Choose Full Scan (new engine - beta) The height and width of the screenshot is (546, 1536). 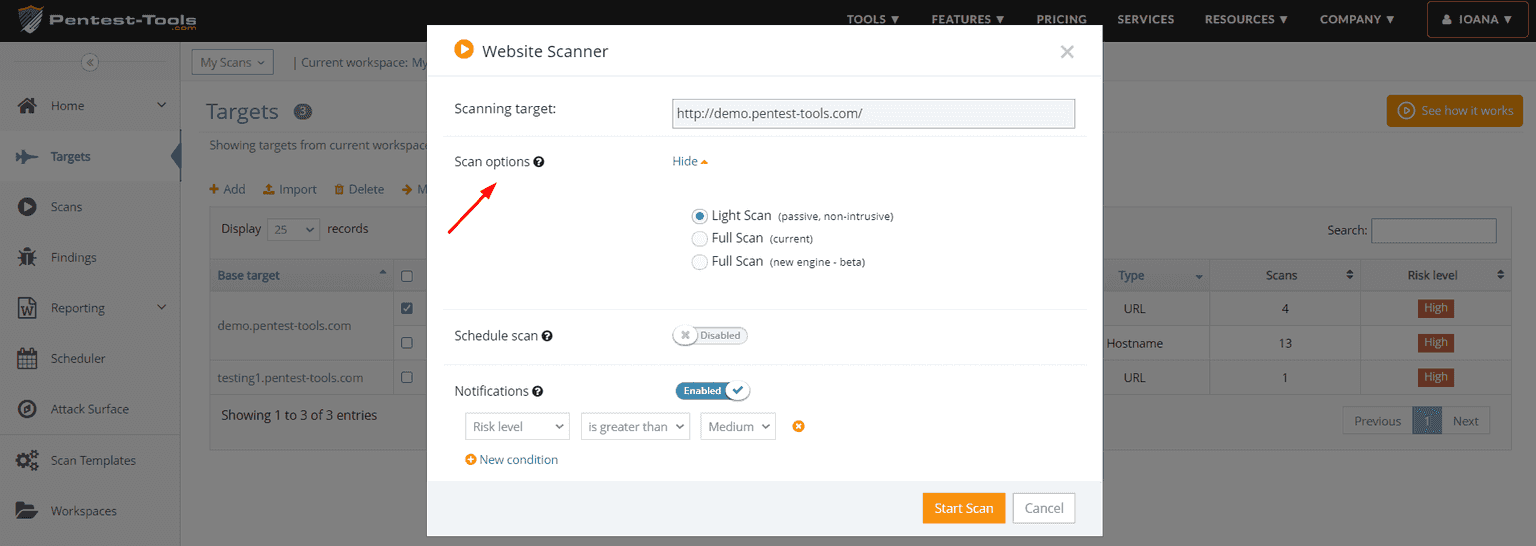point(700,262)
